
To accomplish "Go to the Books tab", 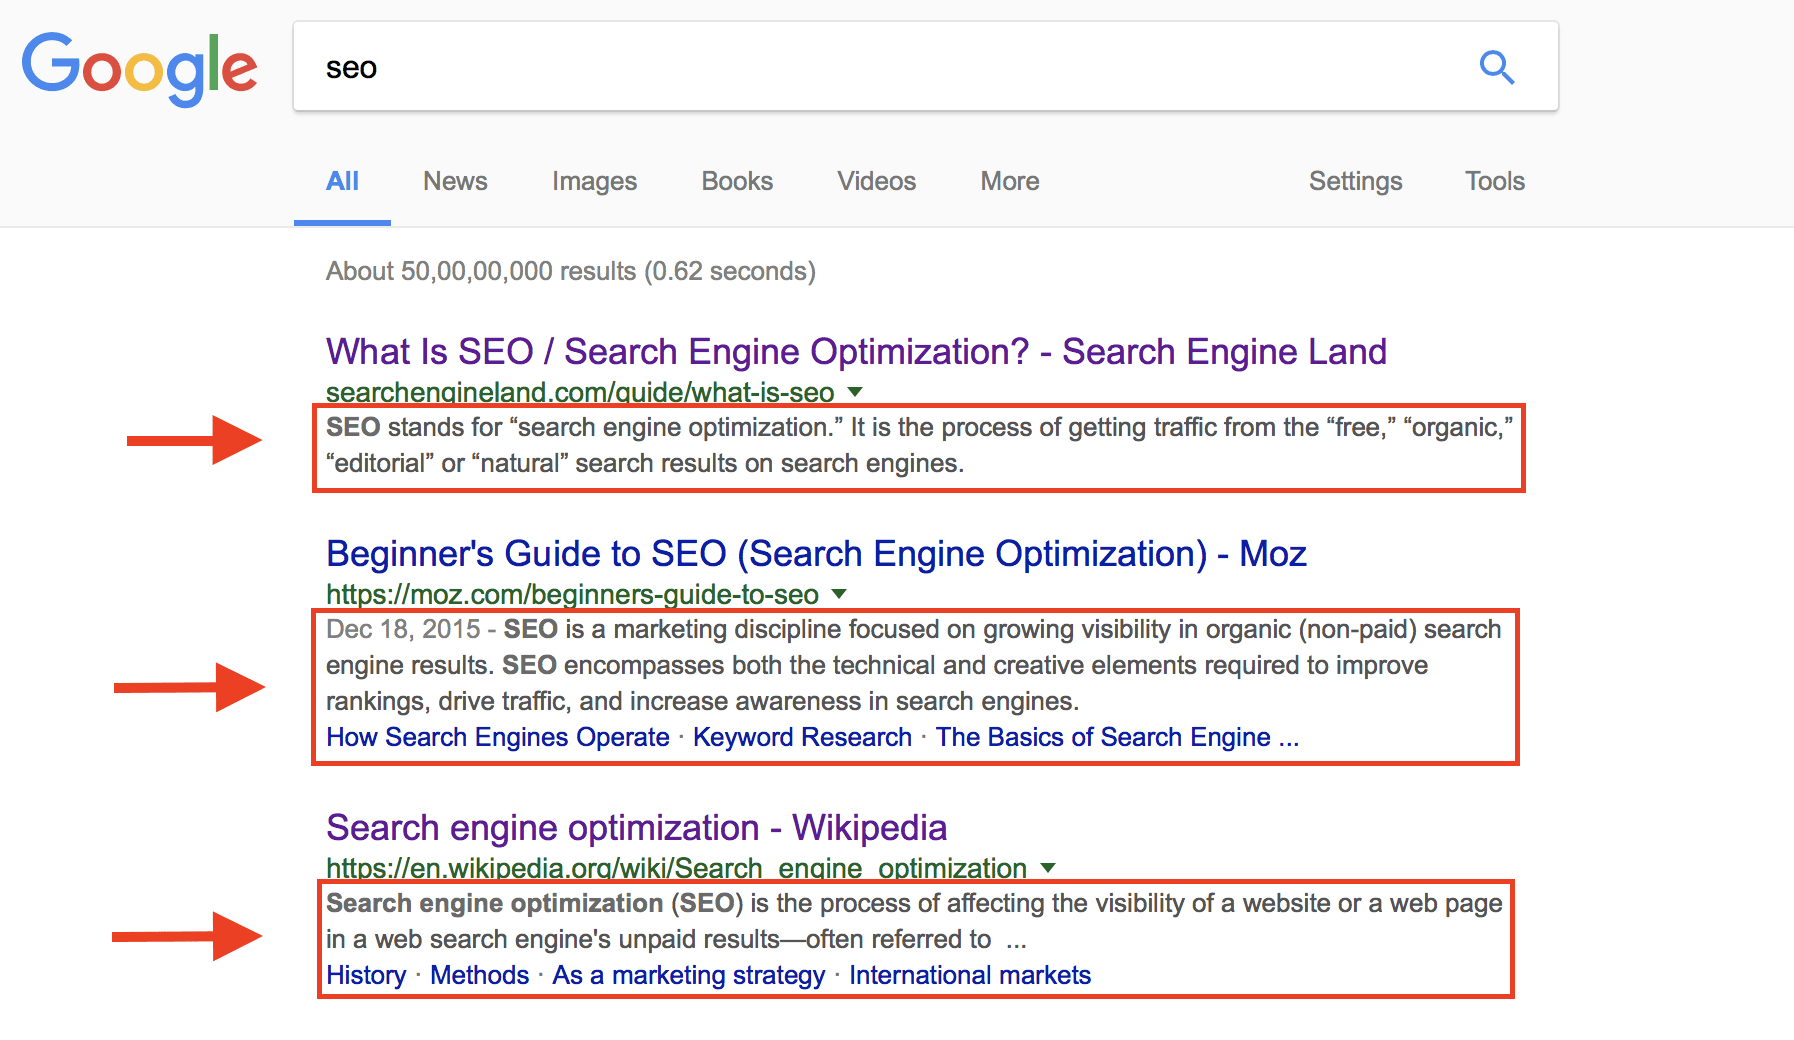I will pyautogui.click(x=737, y=181).
